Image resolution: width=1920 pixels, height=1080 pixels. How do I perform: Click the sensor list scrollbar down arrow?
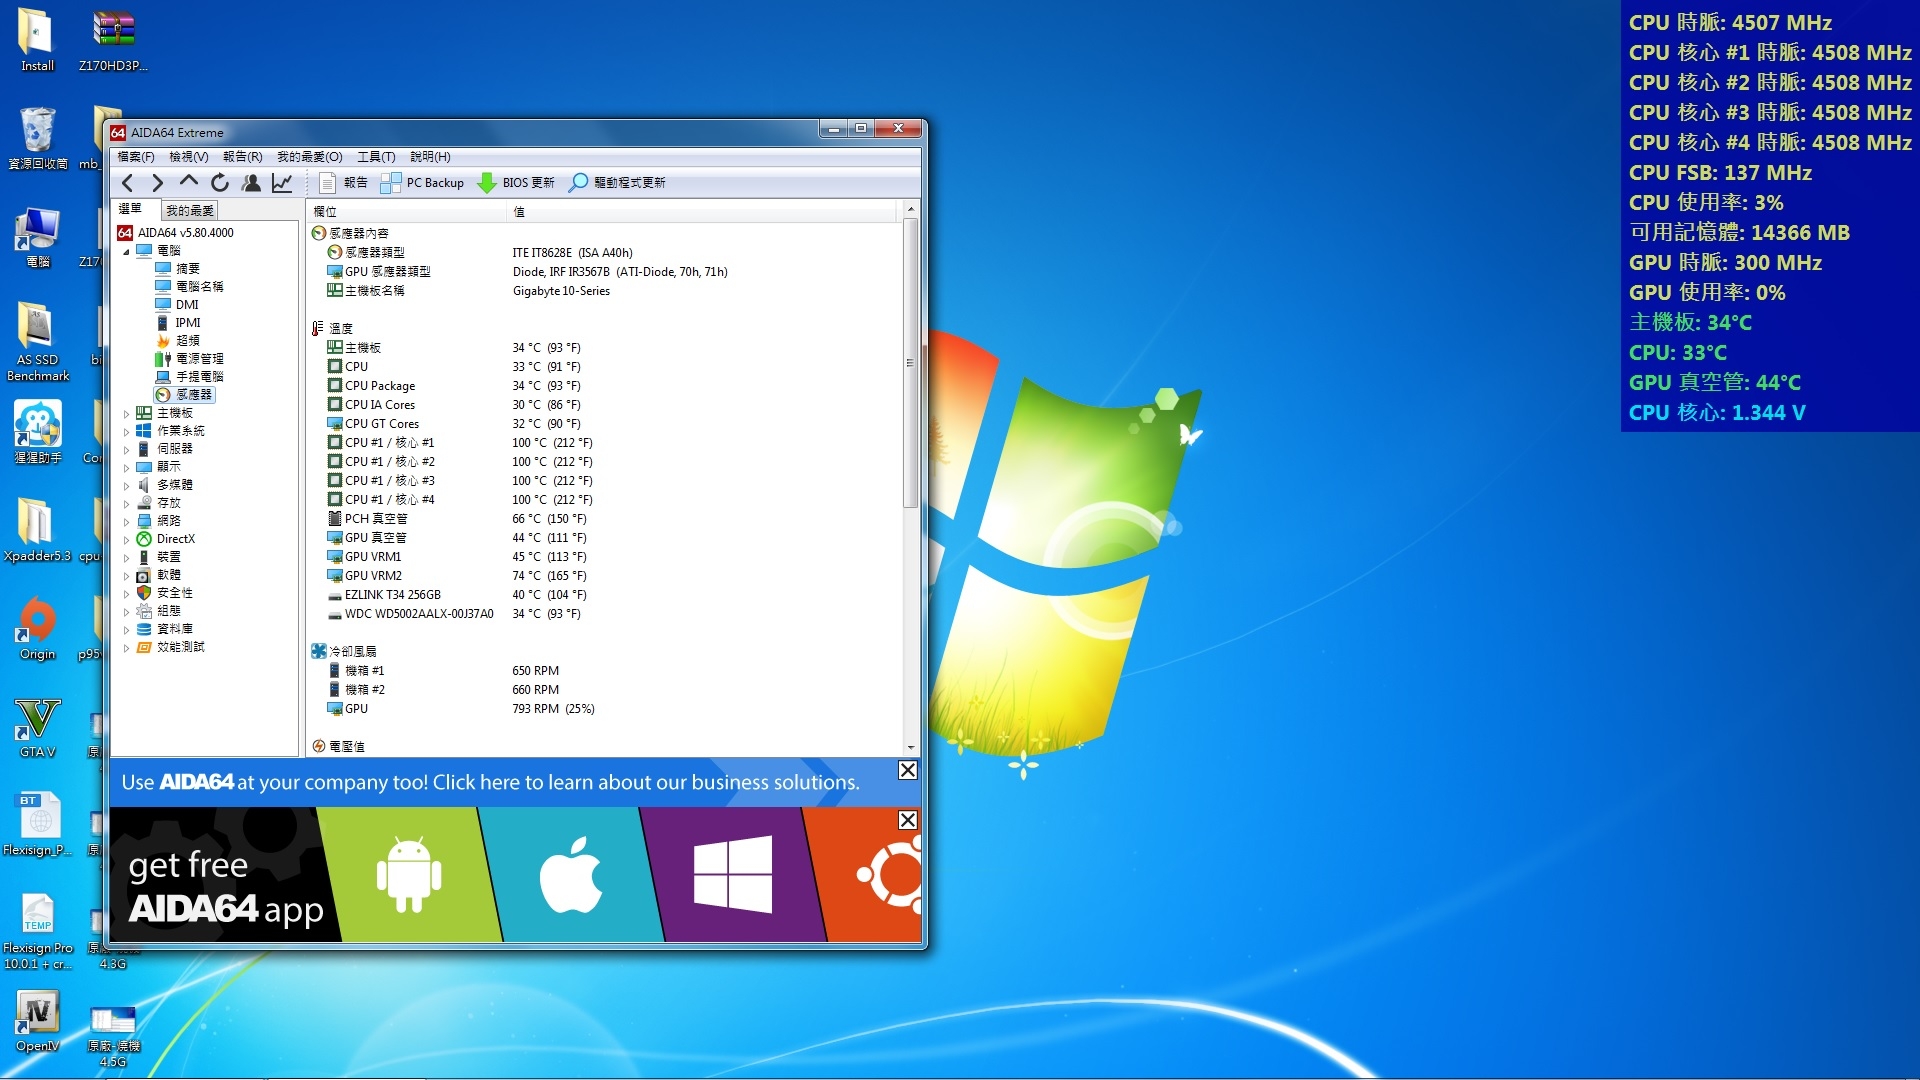click(910, 747)
